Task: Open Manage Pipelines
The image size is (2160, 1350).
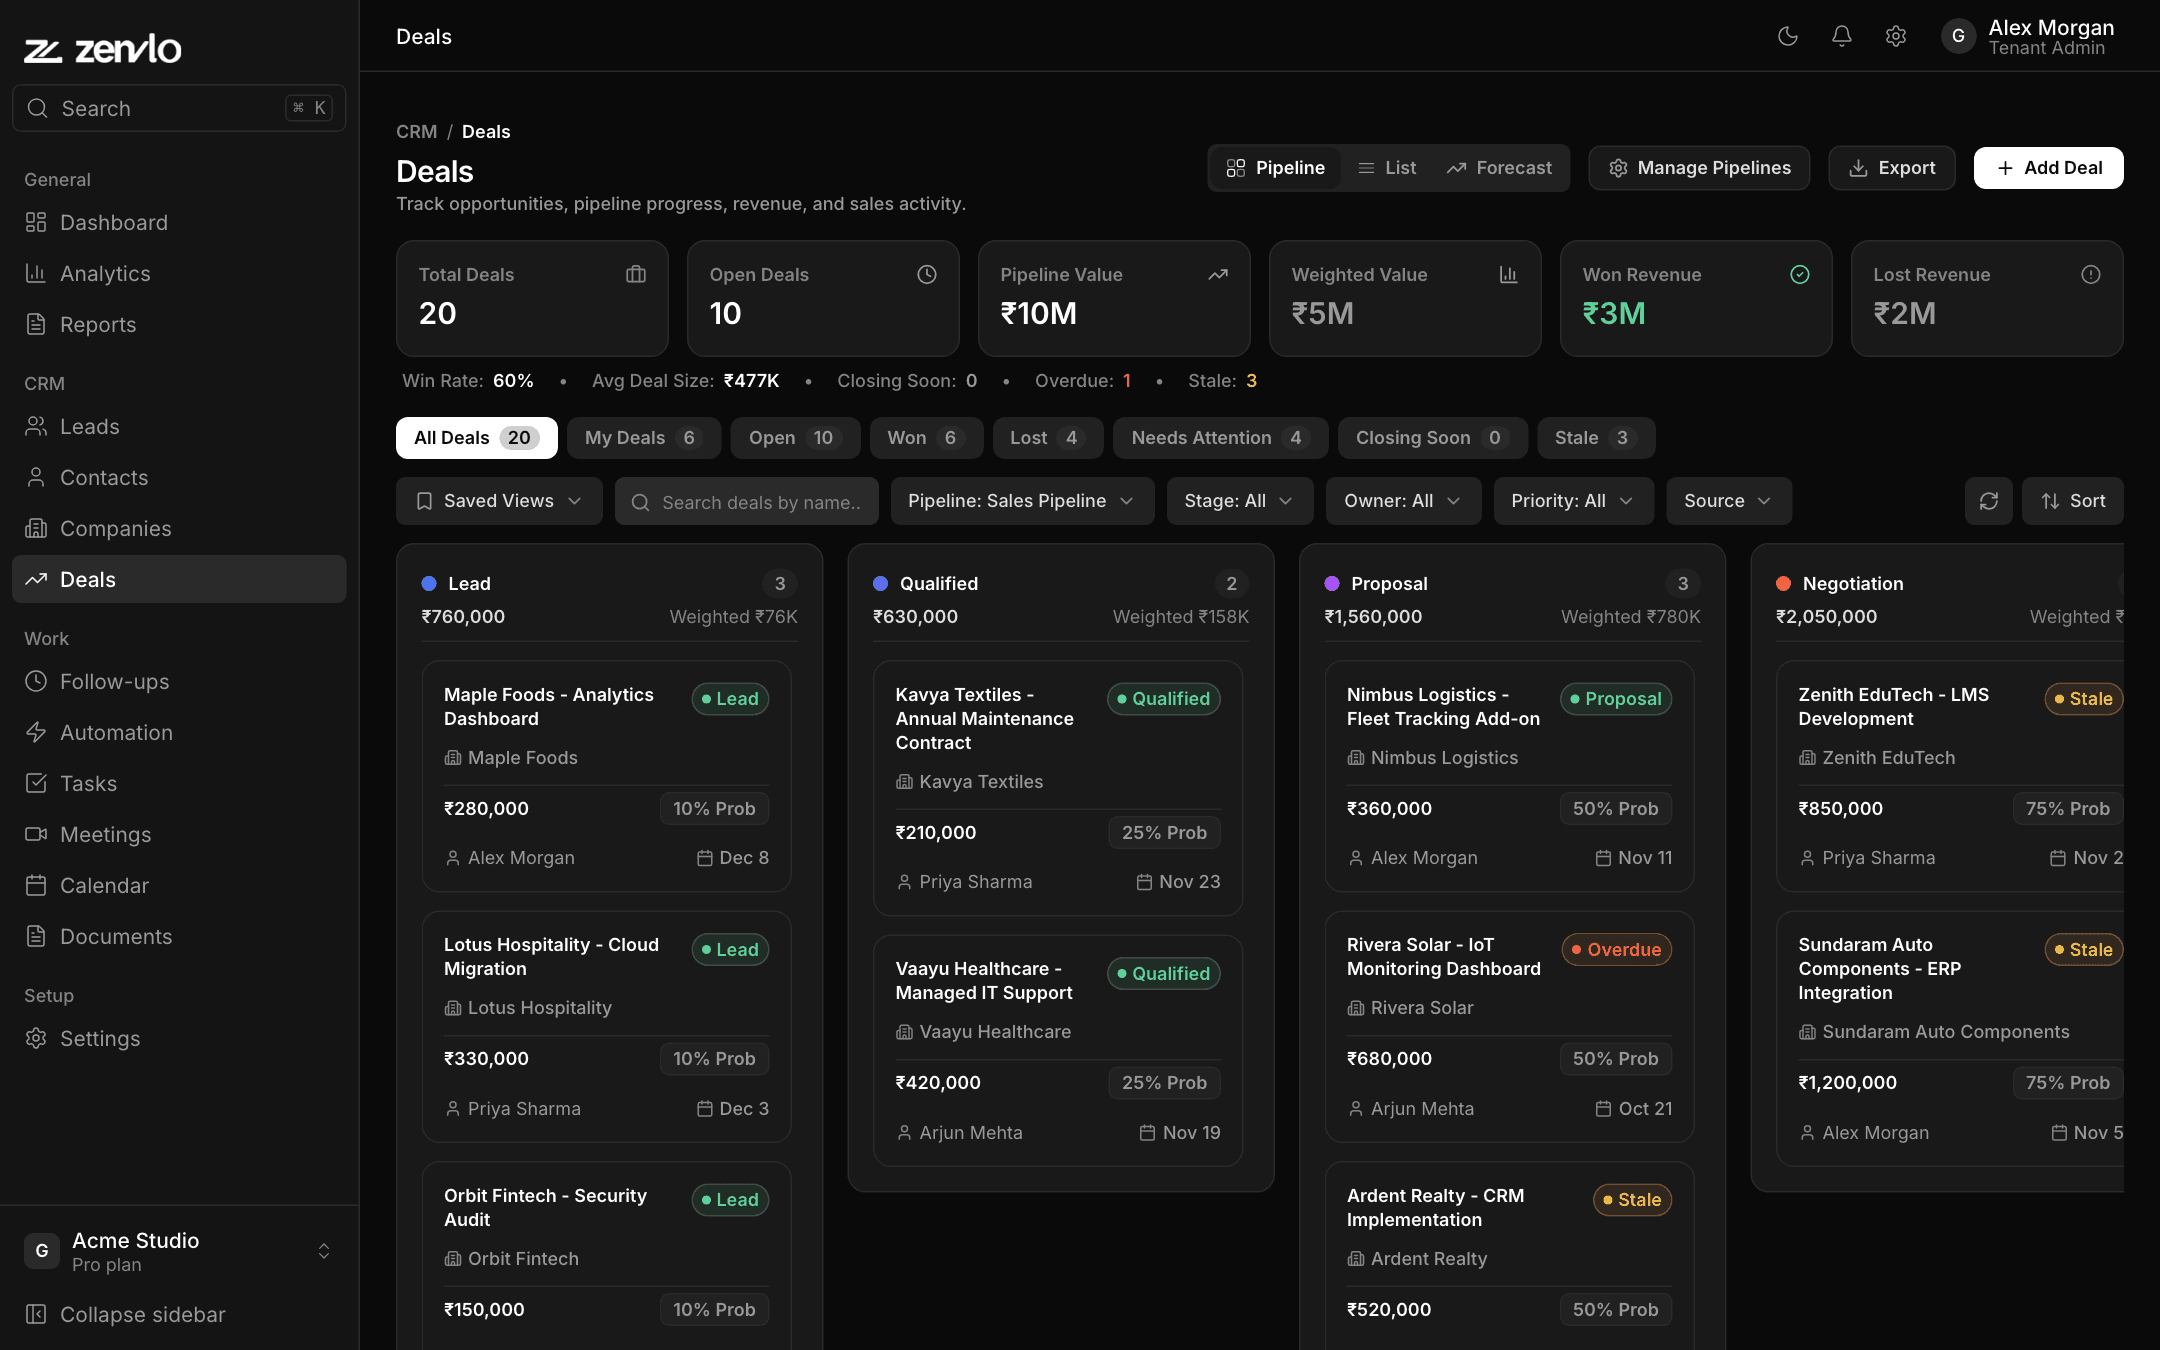Action: pyautogui.click(x=1699, y=168)
